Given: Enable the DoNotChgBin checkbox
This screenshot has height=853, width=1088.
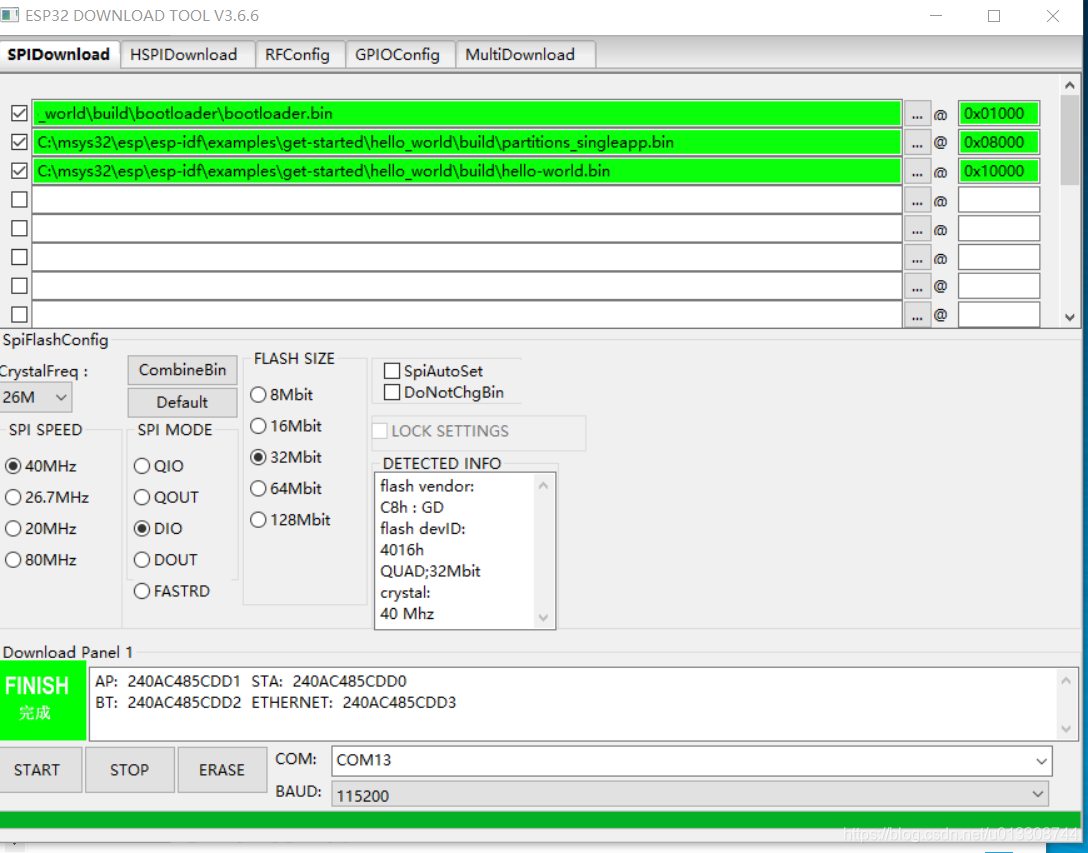Looking at the screenshot, I should click(444, 392).
